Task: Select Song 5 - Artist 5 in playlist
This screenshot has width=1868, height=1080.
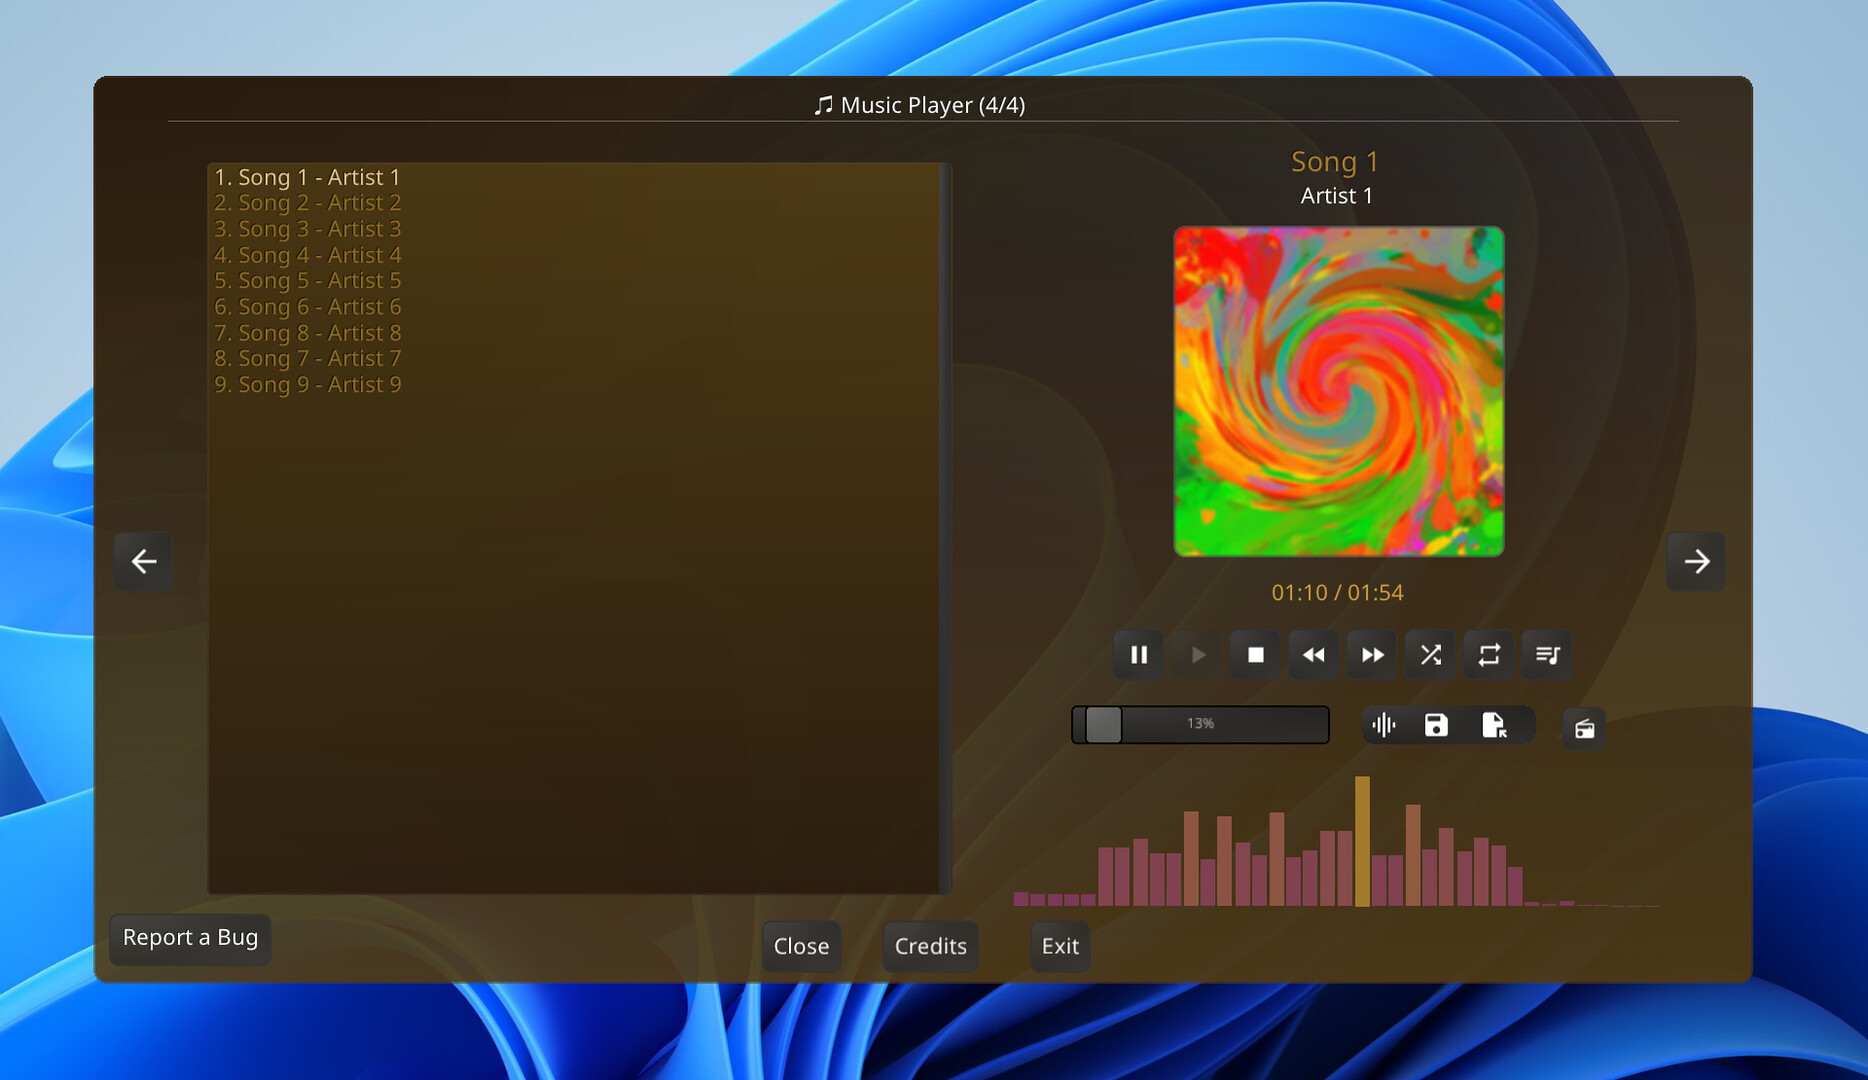Action: (307, 281)
